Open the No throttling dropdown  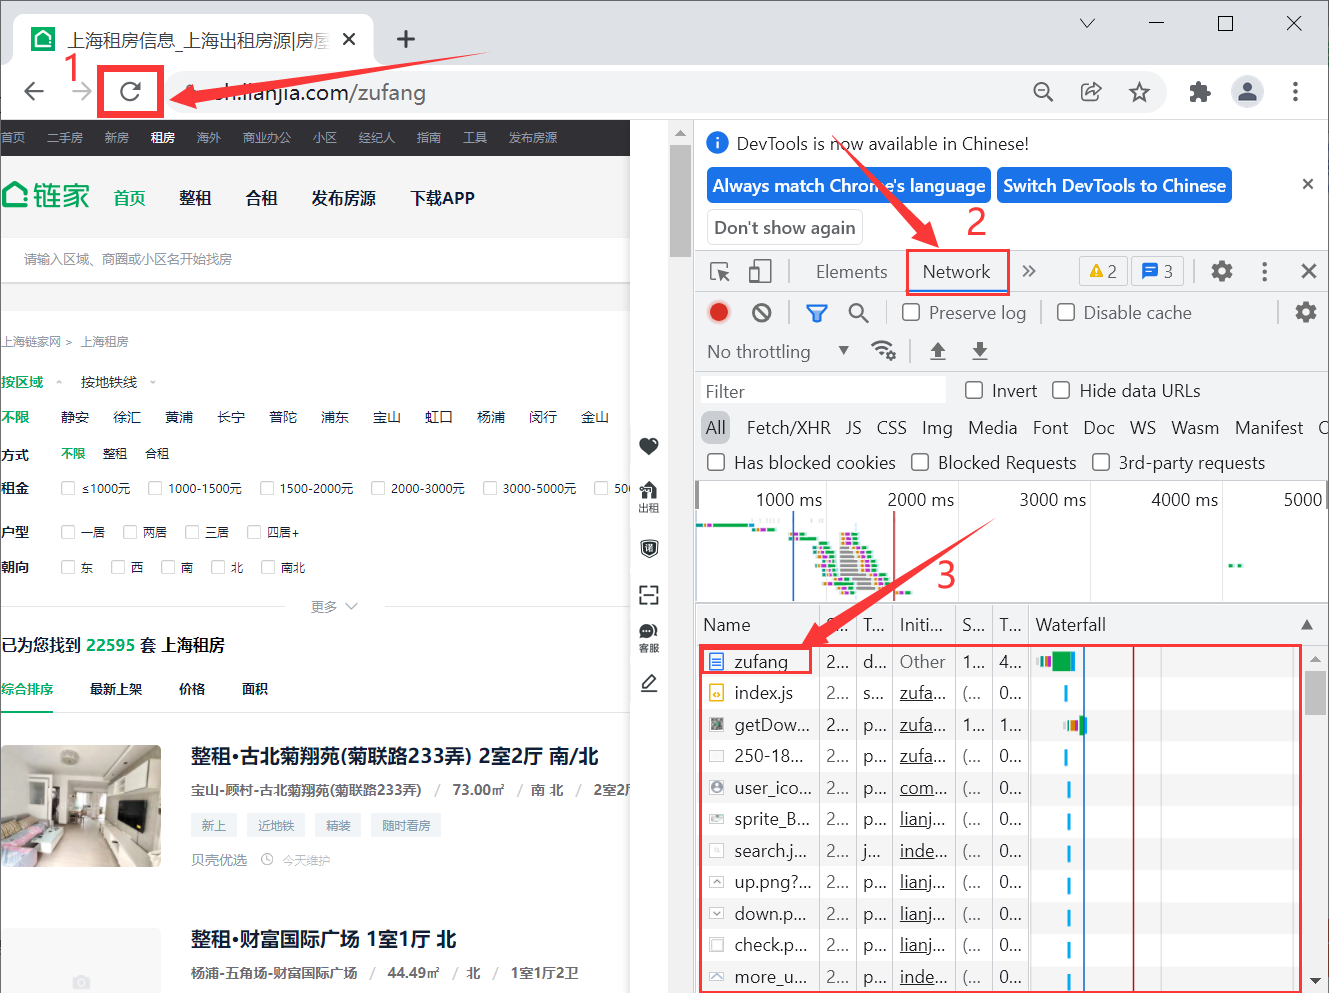[x=778, y=351]
